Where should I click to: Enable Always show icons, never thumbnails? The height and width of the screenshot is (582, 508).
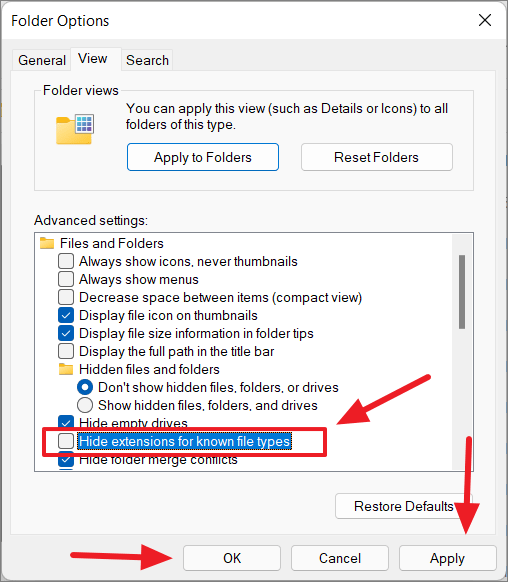click(x=66, y=261)
